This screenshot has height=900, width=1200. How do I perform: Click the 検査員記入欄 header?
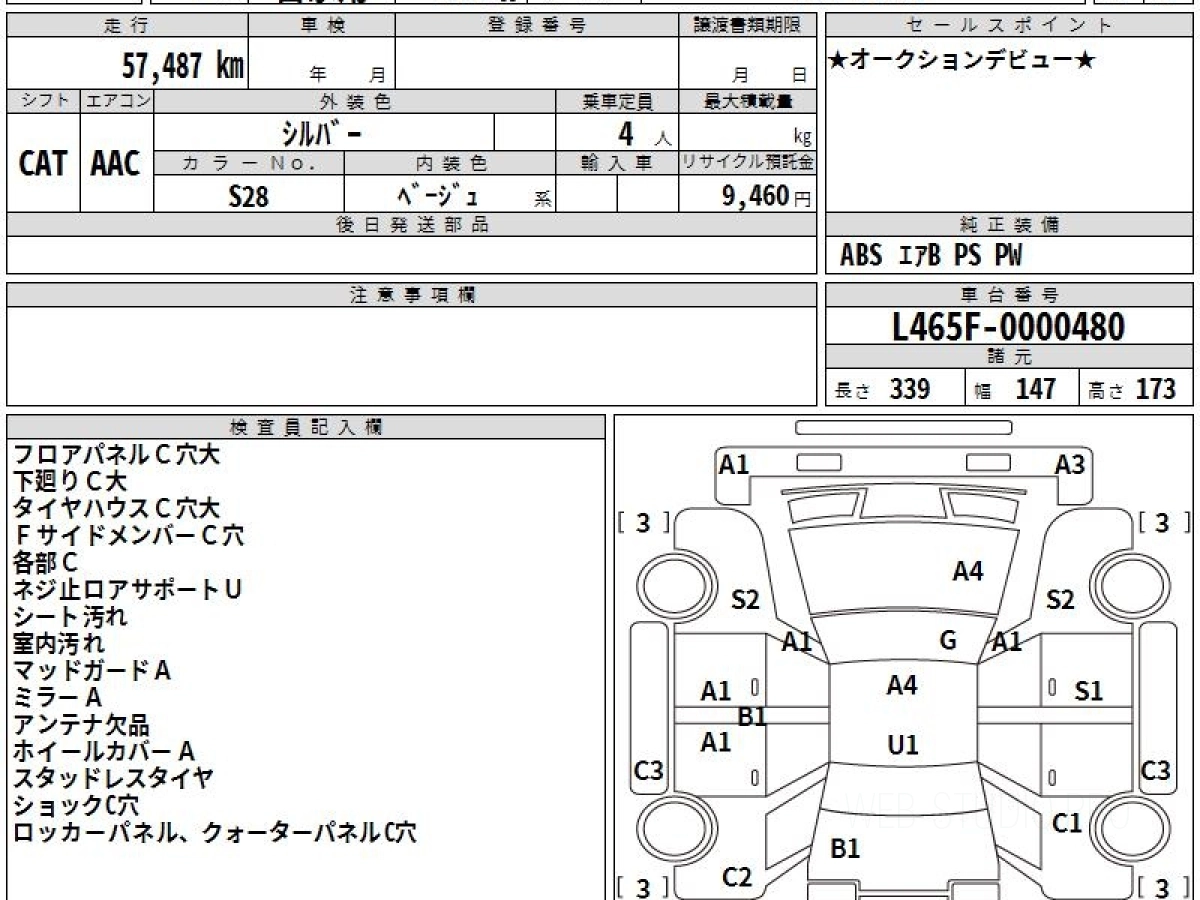coord(306,427)
